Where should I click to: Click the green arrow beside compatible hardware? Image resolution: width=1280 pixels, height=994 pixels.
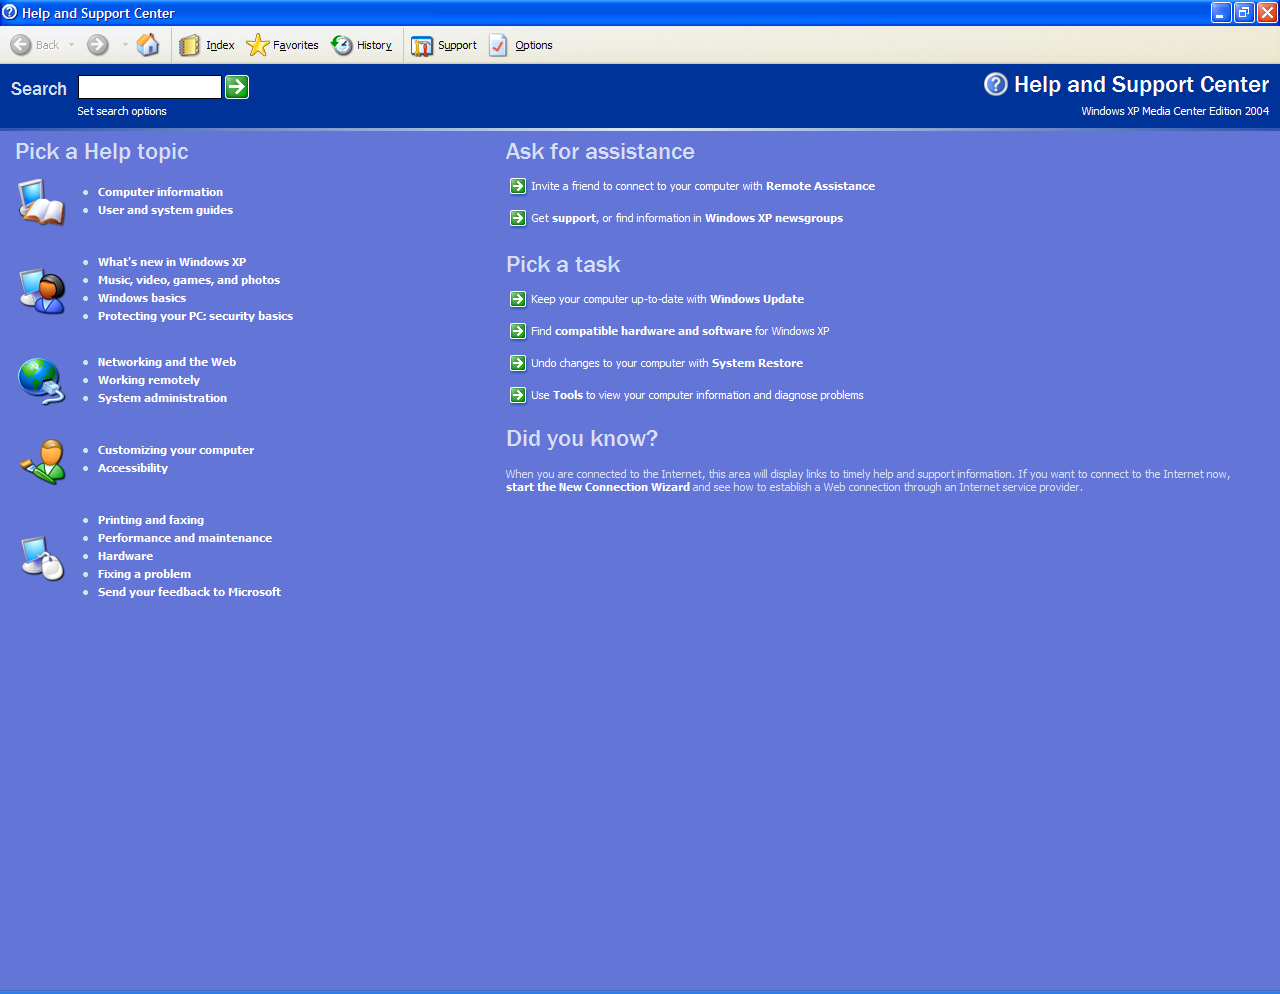point(518,331)
